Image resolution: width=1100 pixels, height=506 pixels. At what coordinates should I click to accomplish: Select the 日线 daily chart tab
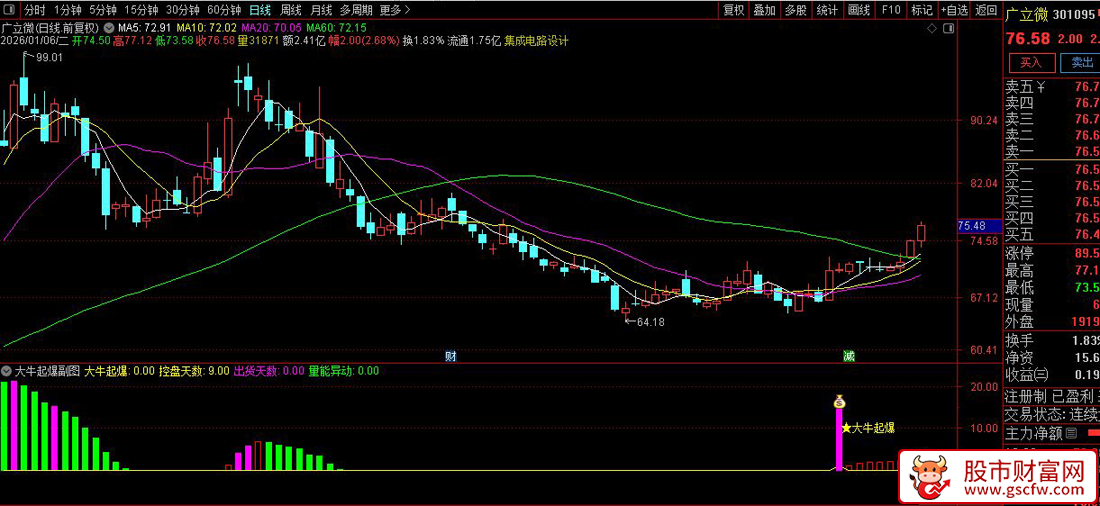point(260,10)
